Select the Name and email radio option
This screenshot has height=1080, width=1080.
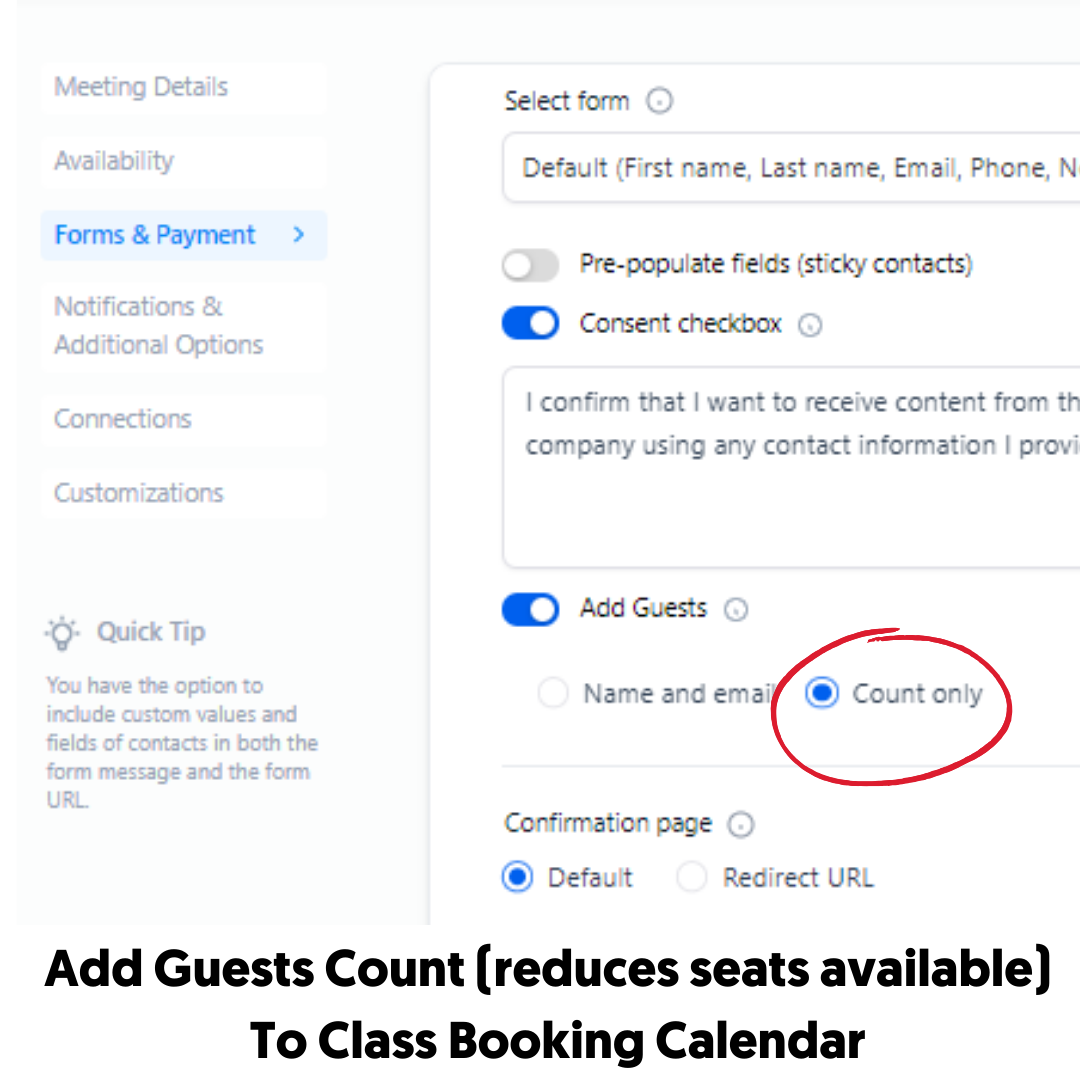553,693
